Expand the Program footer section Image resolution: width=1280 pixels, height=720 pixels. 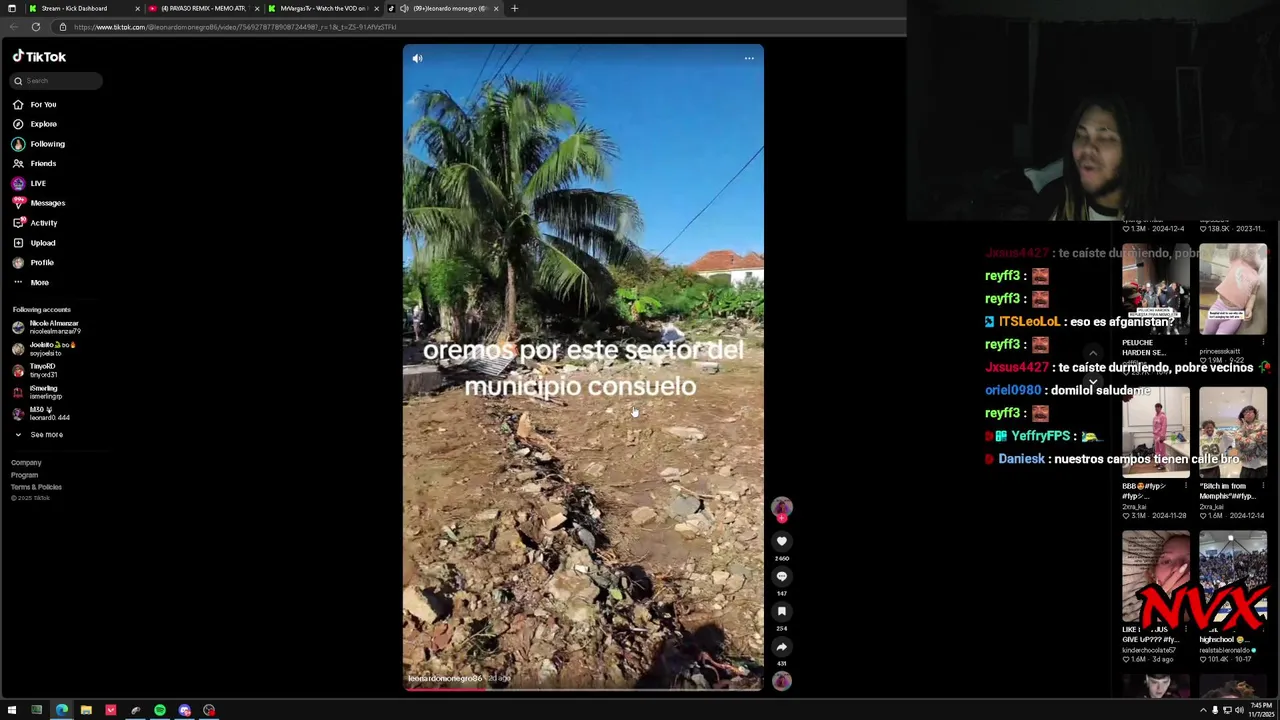click(x=24, y=475)
